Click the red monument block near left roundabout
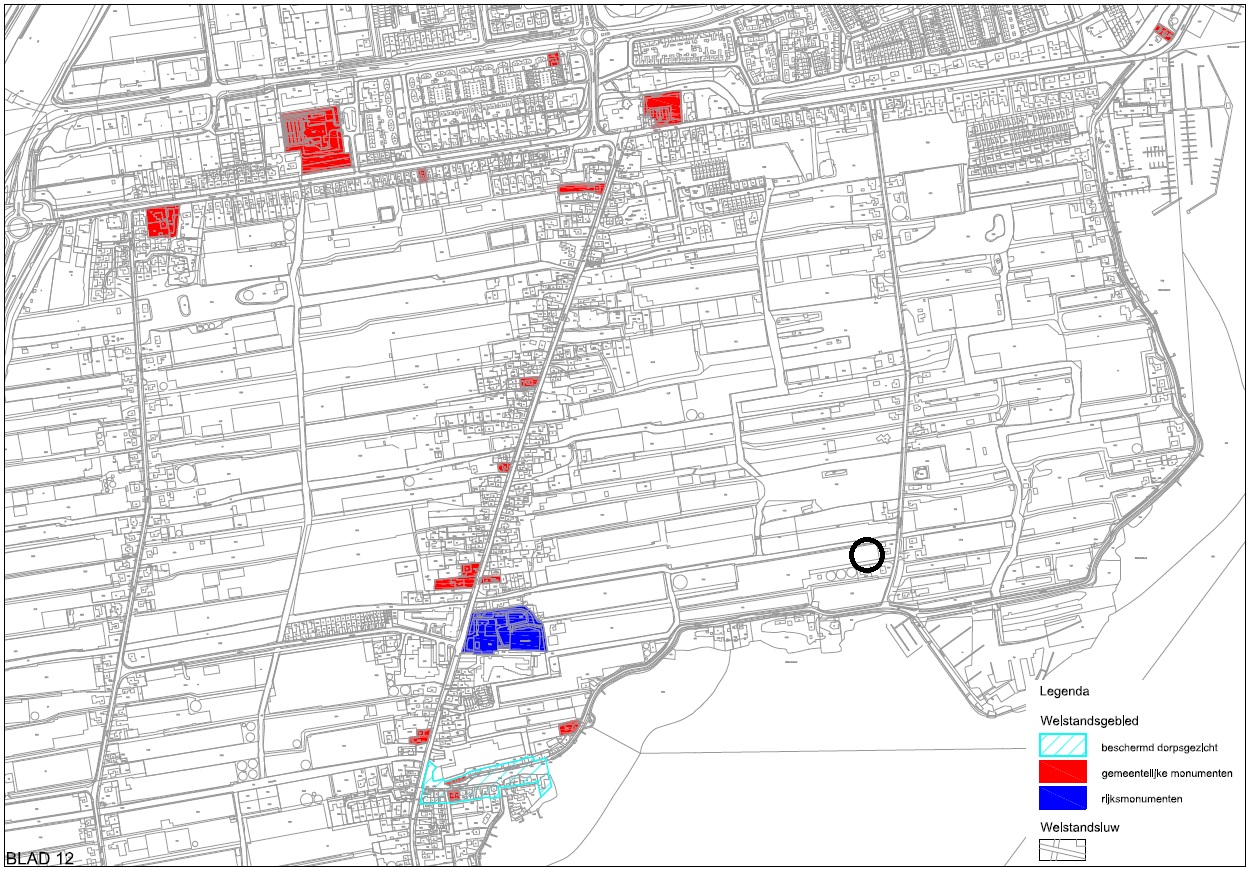 (x=162, y=221)
